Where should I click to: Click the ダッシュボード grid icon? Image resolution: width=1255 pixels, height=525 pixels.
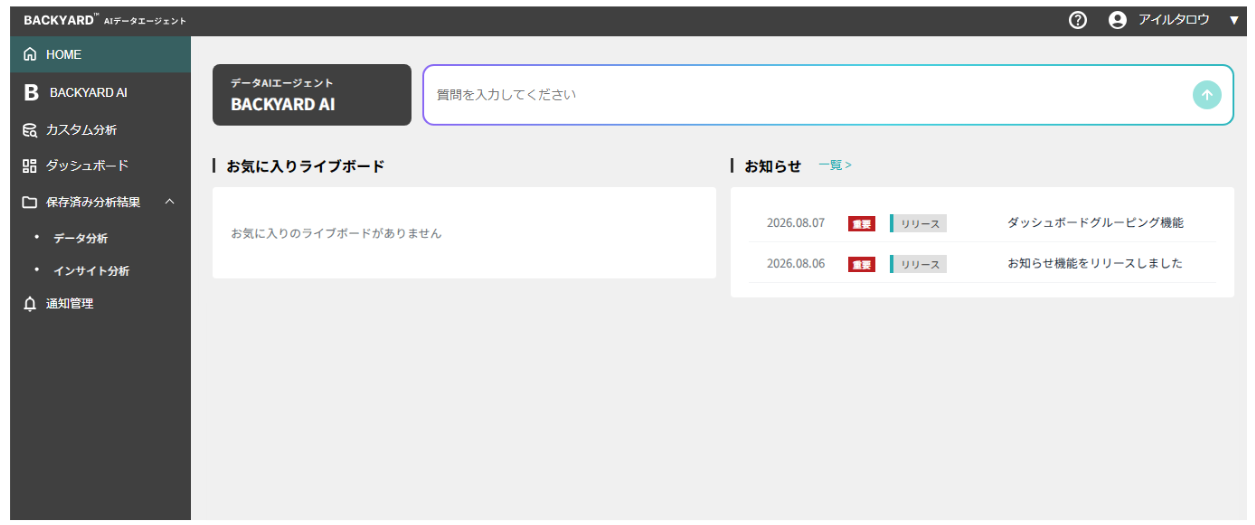(30, 166)
